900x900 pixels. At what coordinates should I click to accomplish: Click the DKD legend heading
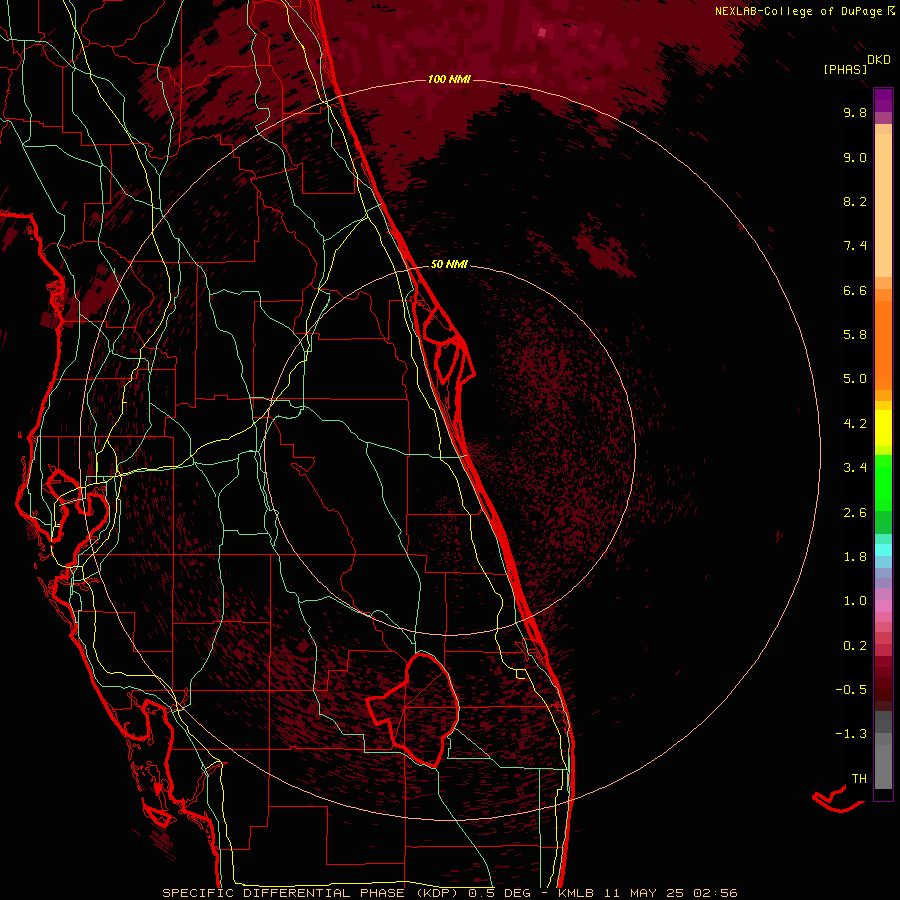pyautogui.click(x=878, y=60)
